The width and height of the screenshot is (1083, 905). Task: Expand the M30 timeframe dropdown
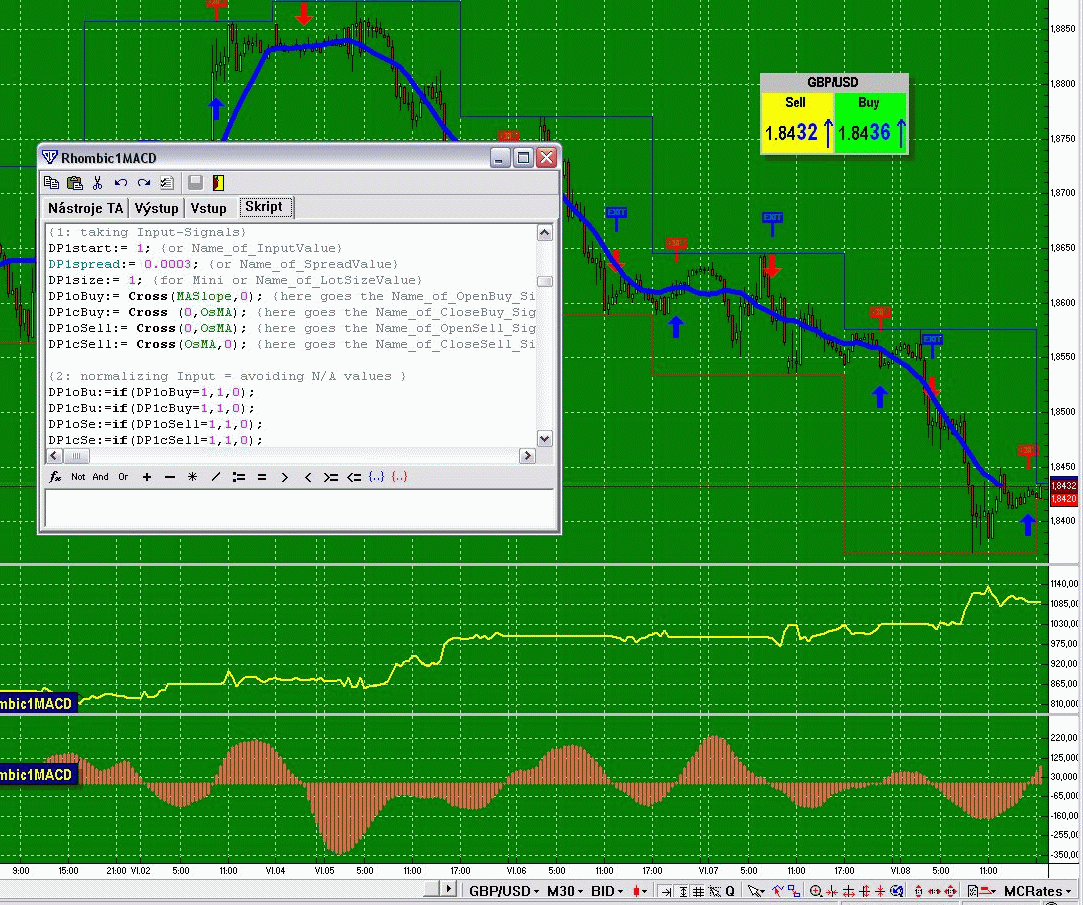566,891
